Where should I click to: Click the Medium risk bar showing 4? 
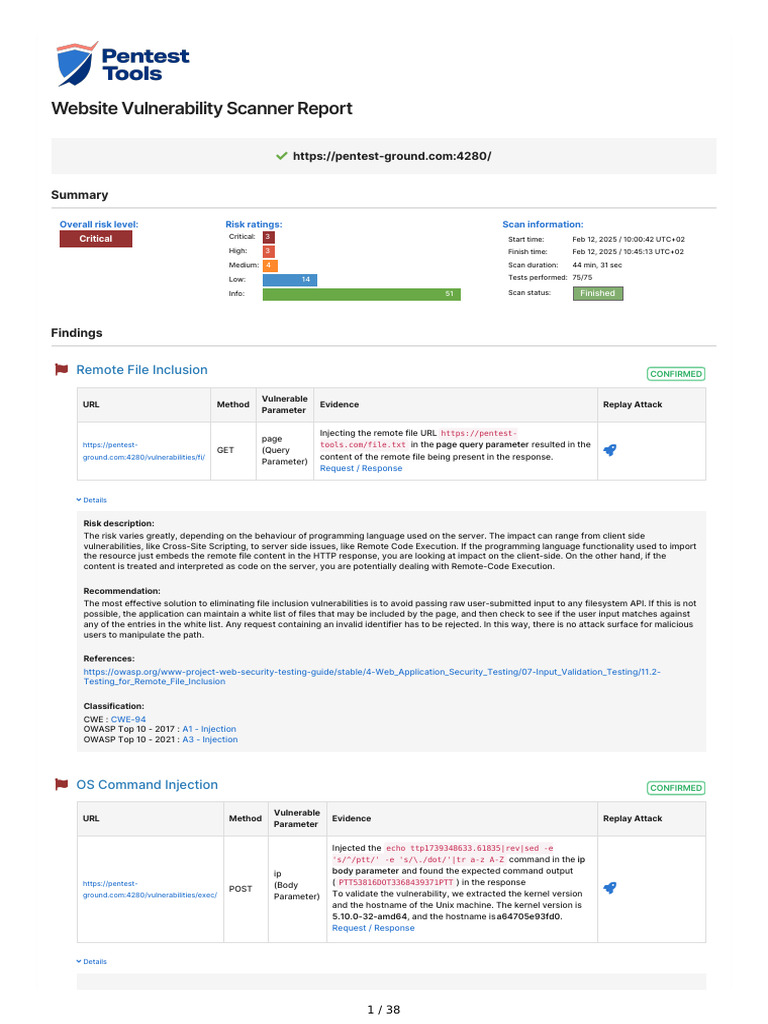(270, 265)
